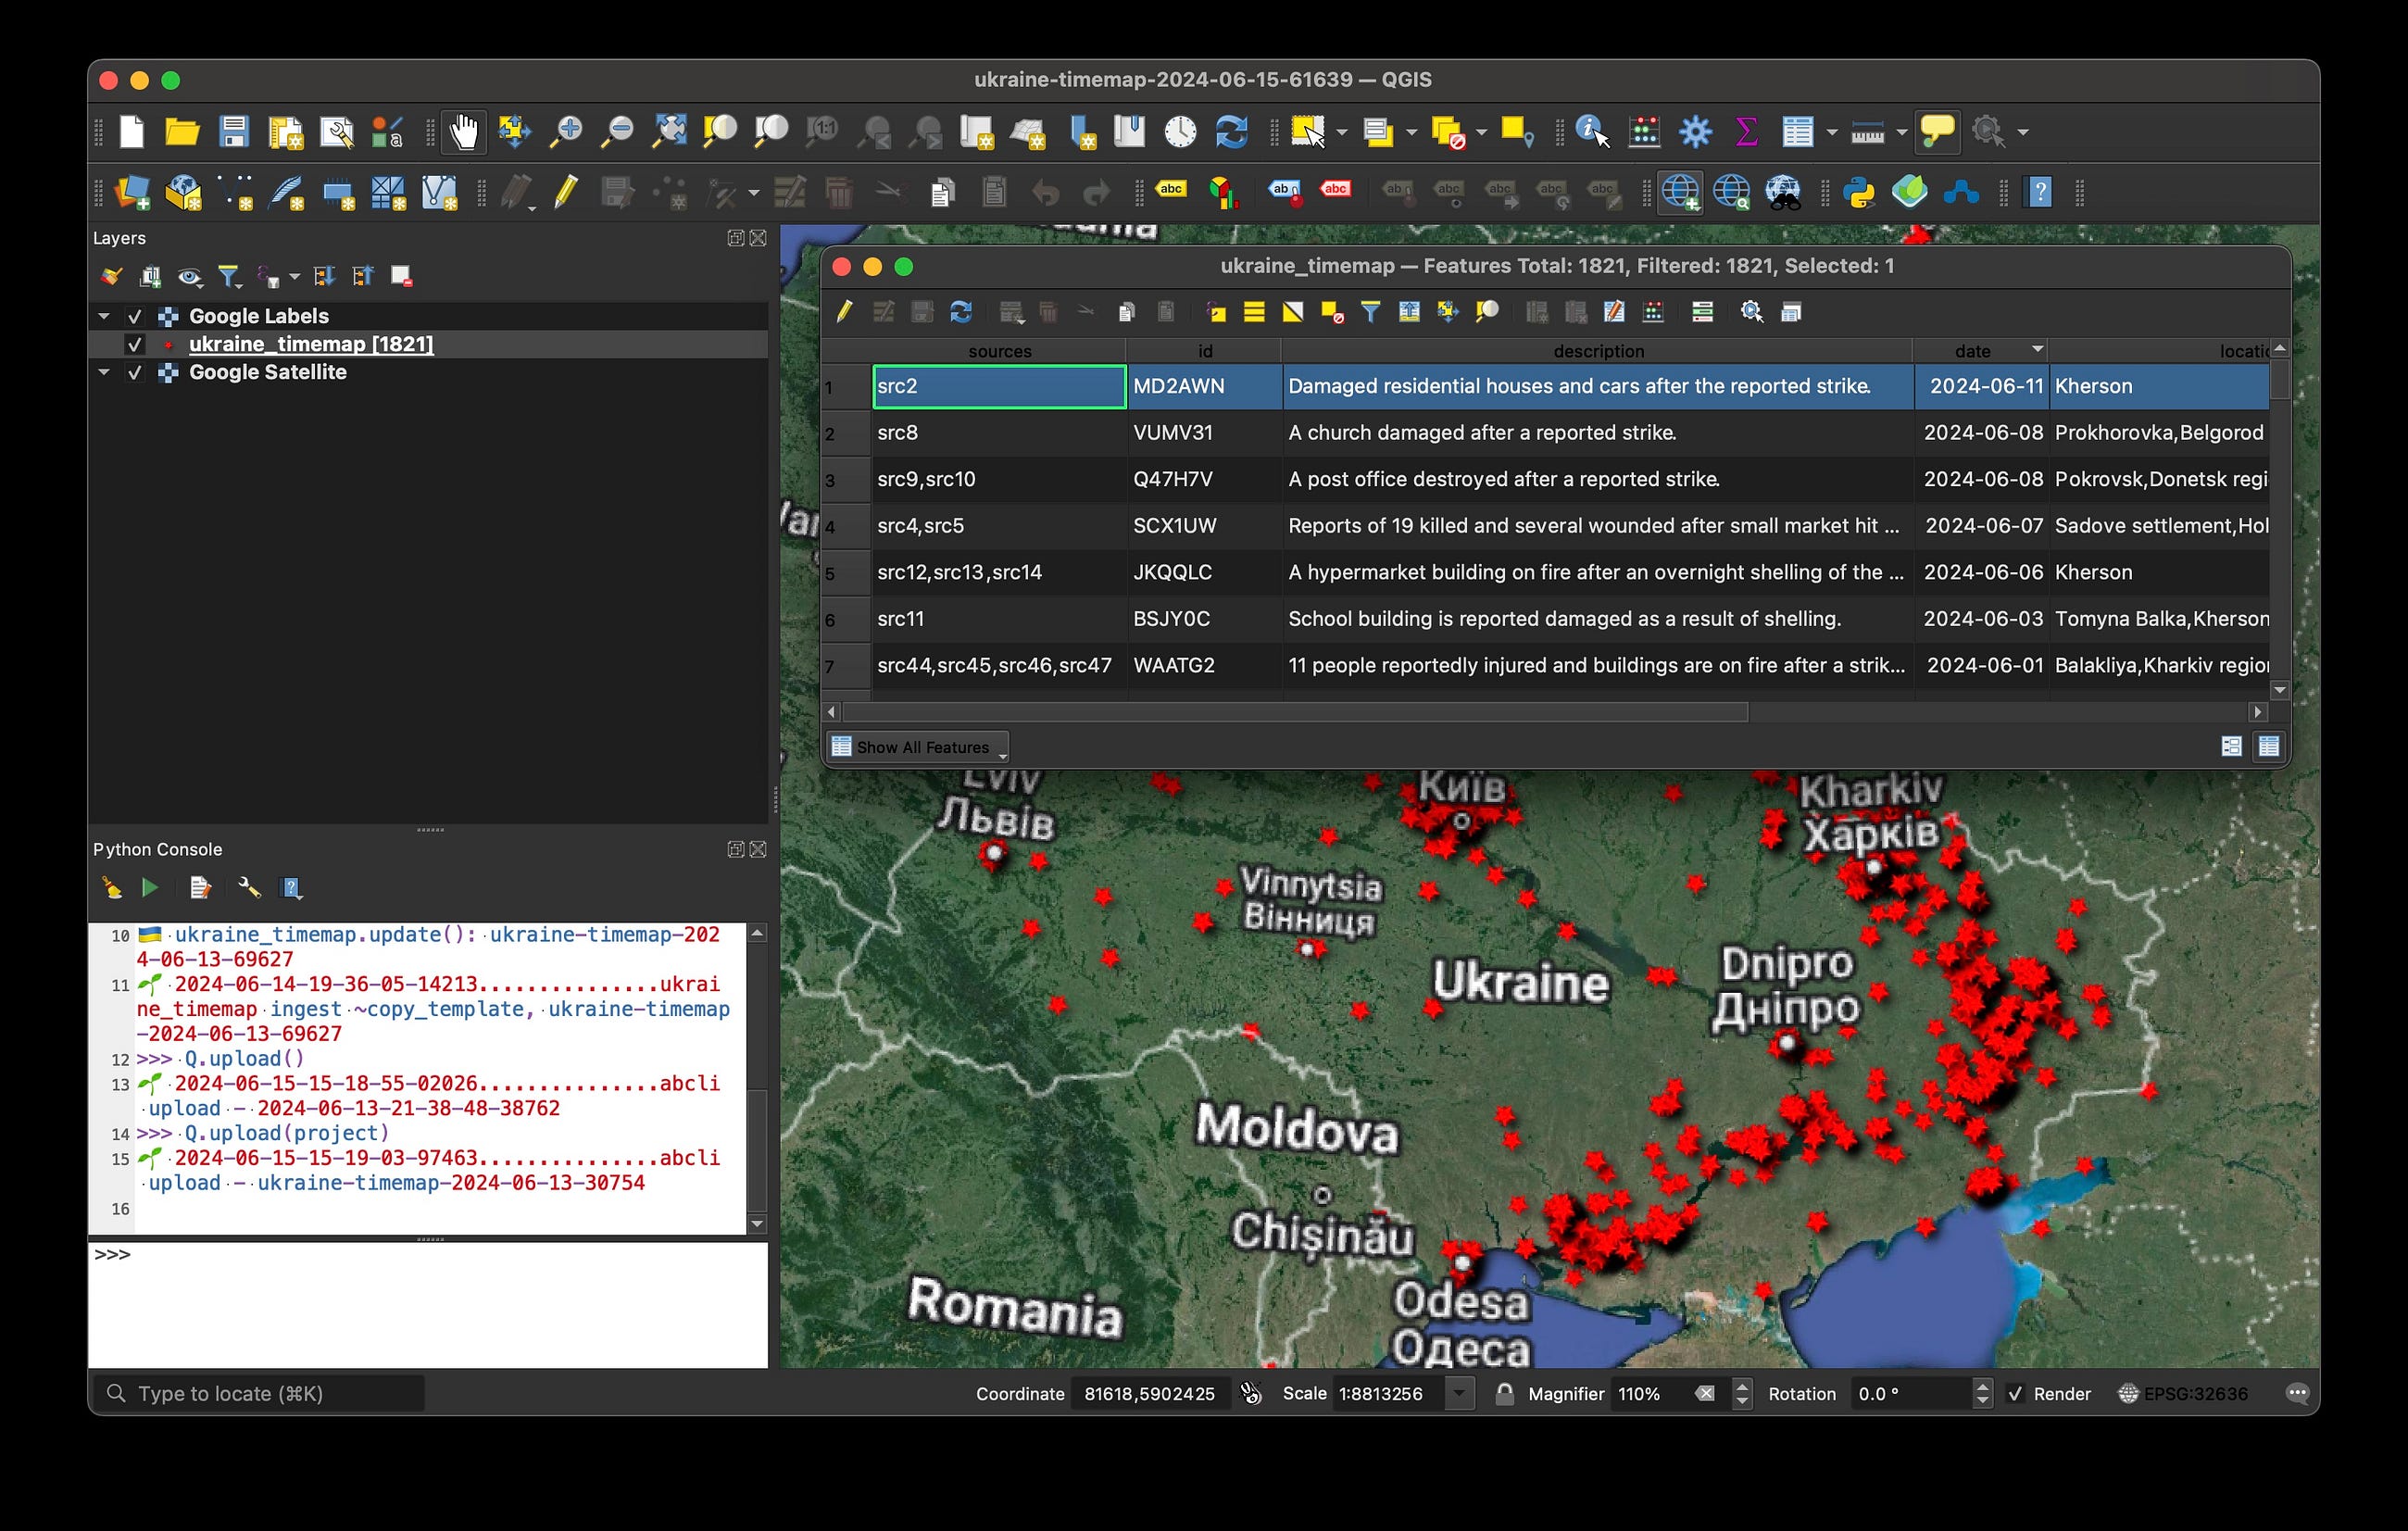
Task: Open Python console options wrench icon
Action: click(249, 887)
